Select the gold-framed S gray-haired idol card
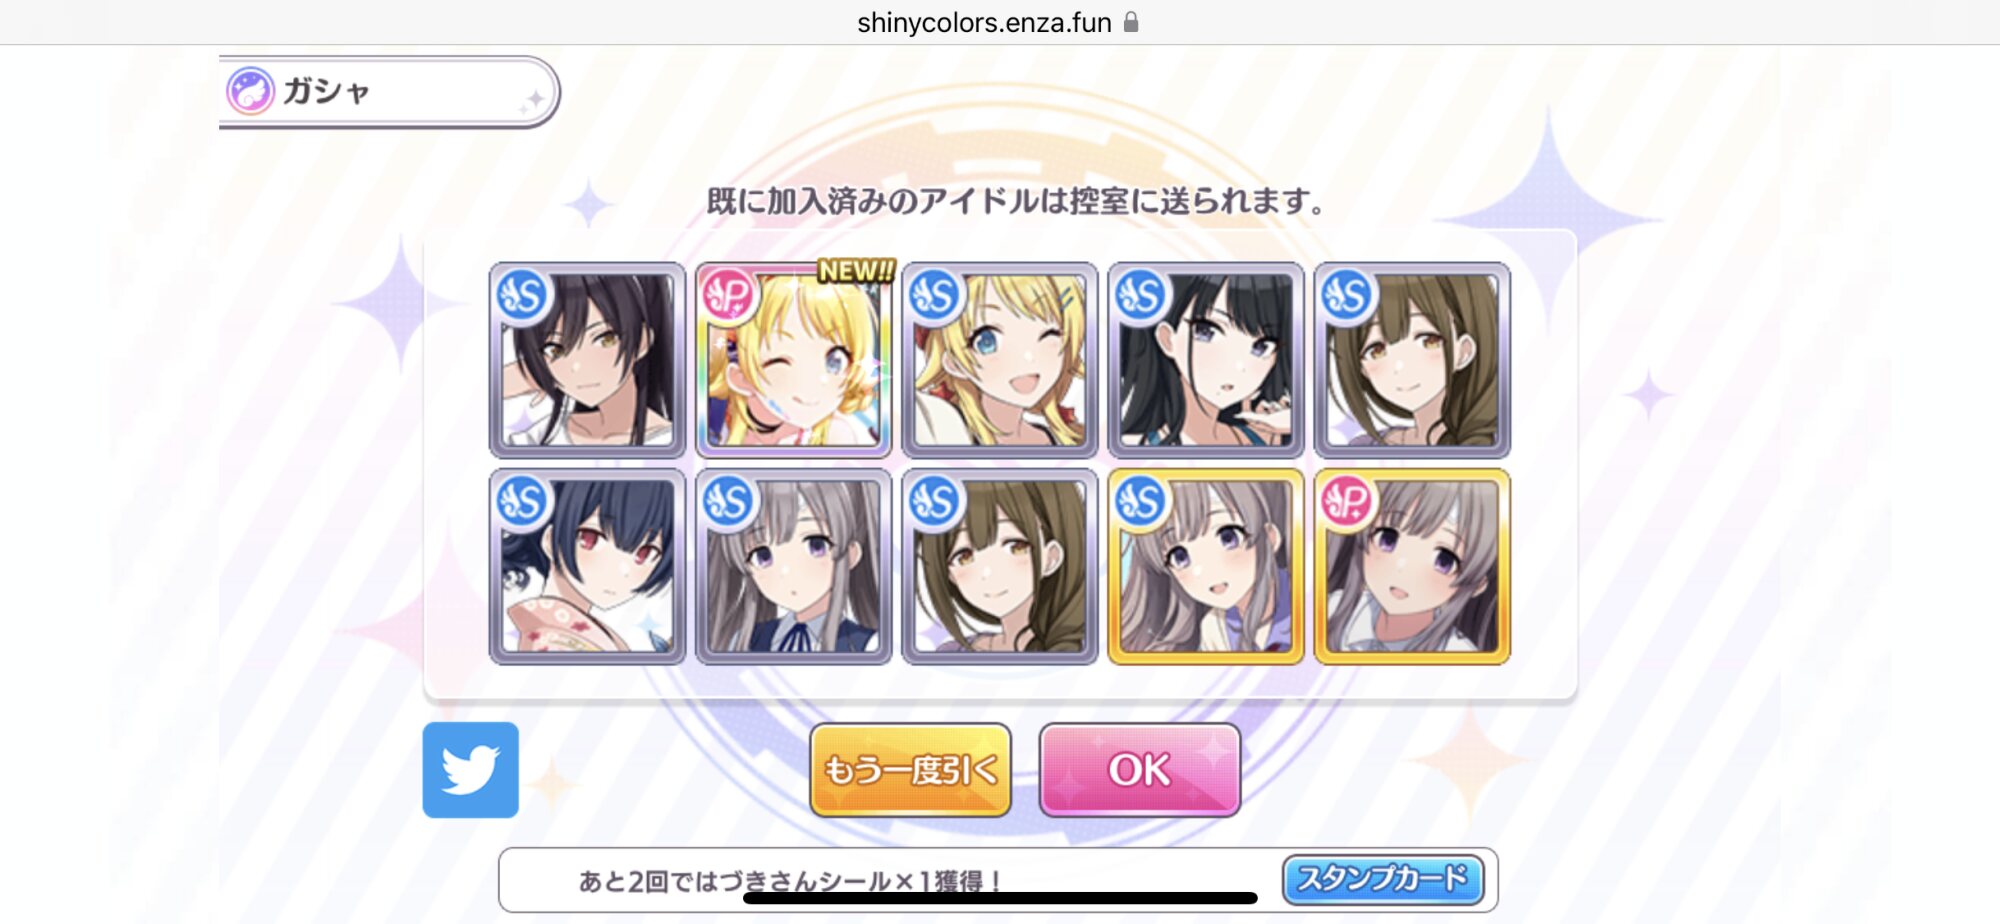The width and height of the screenshot is (2000, 924). click(x=1205, y=566)
